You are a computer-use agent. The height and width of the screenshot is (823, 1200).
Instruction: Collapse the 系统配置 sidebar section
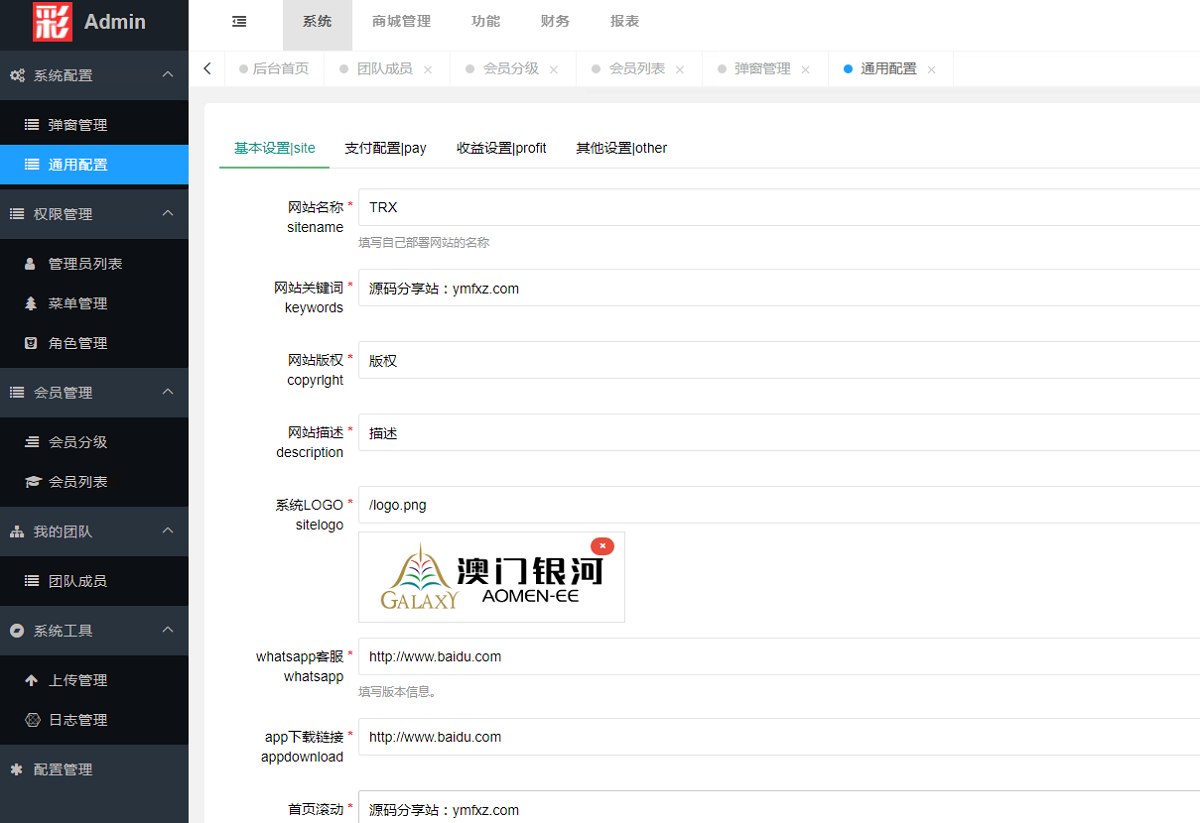[x=168, y=75]
